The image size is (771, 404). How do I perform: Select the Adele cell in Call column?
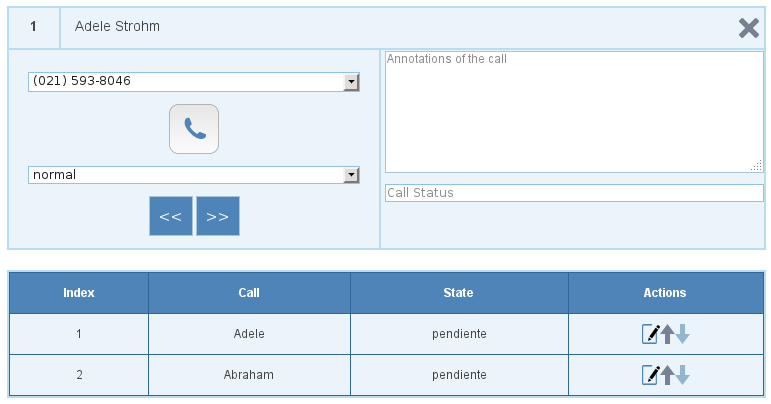[249, 334]
